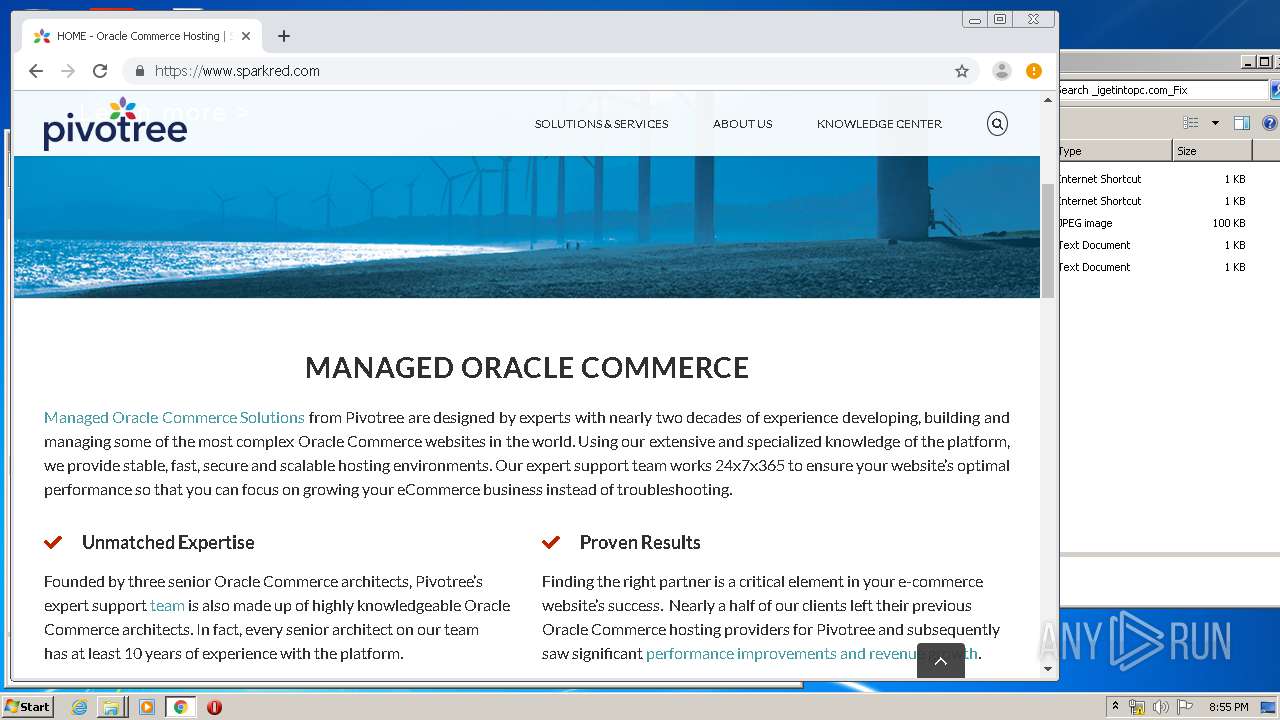Select the first Internet Shortcut row
Viewport: 1280px width, 720px height.
tap(1153, 179)
